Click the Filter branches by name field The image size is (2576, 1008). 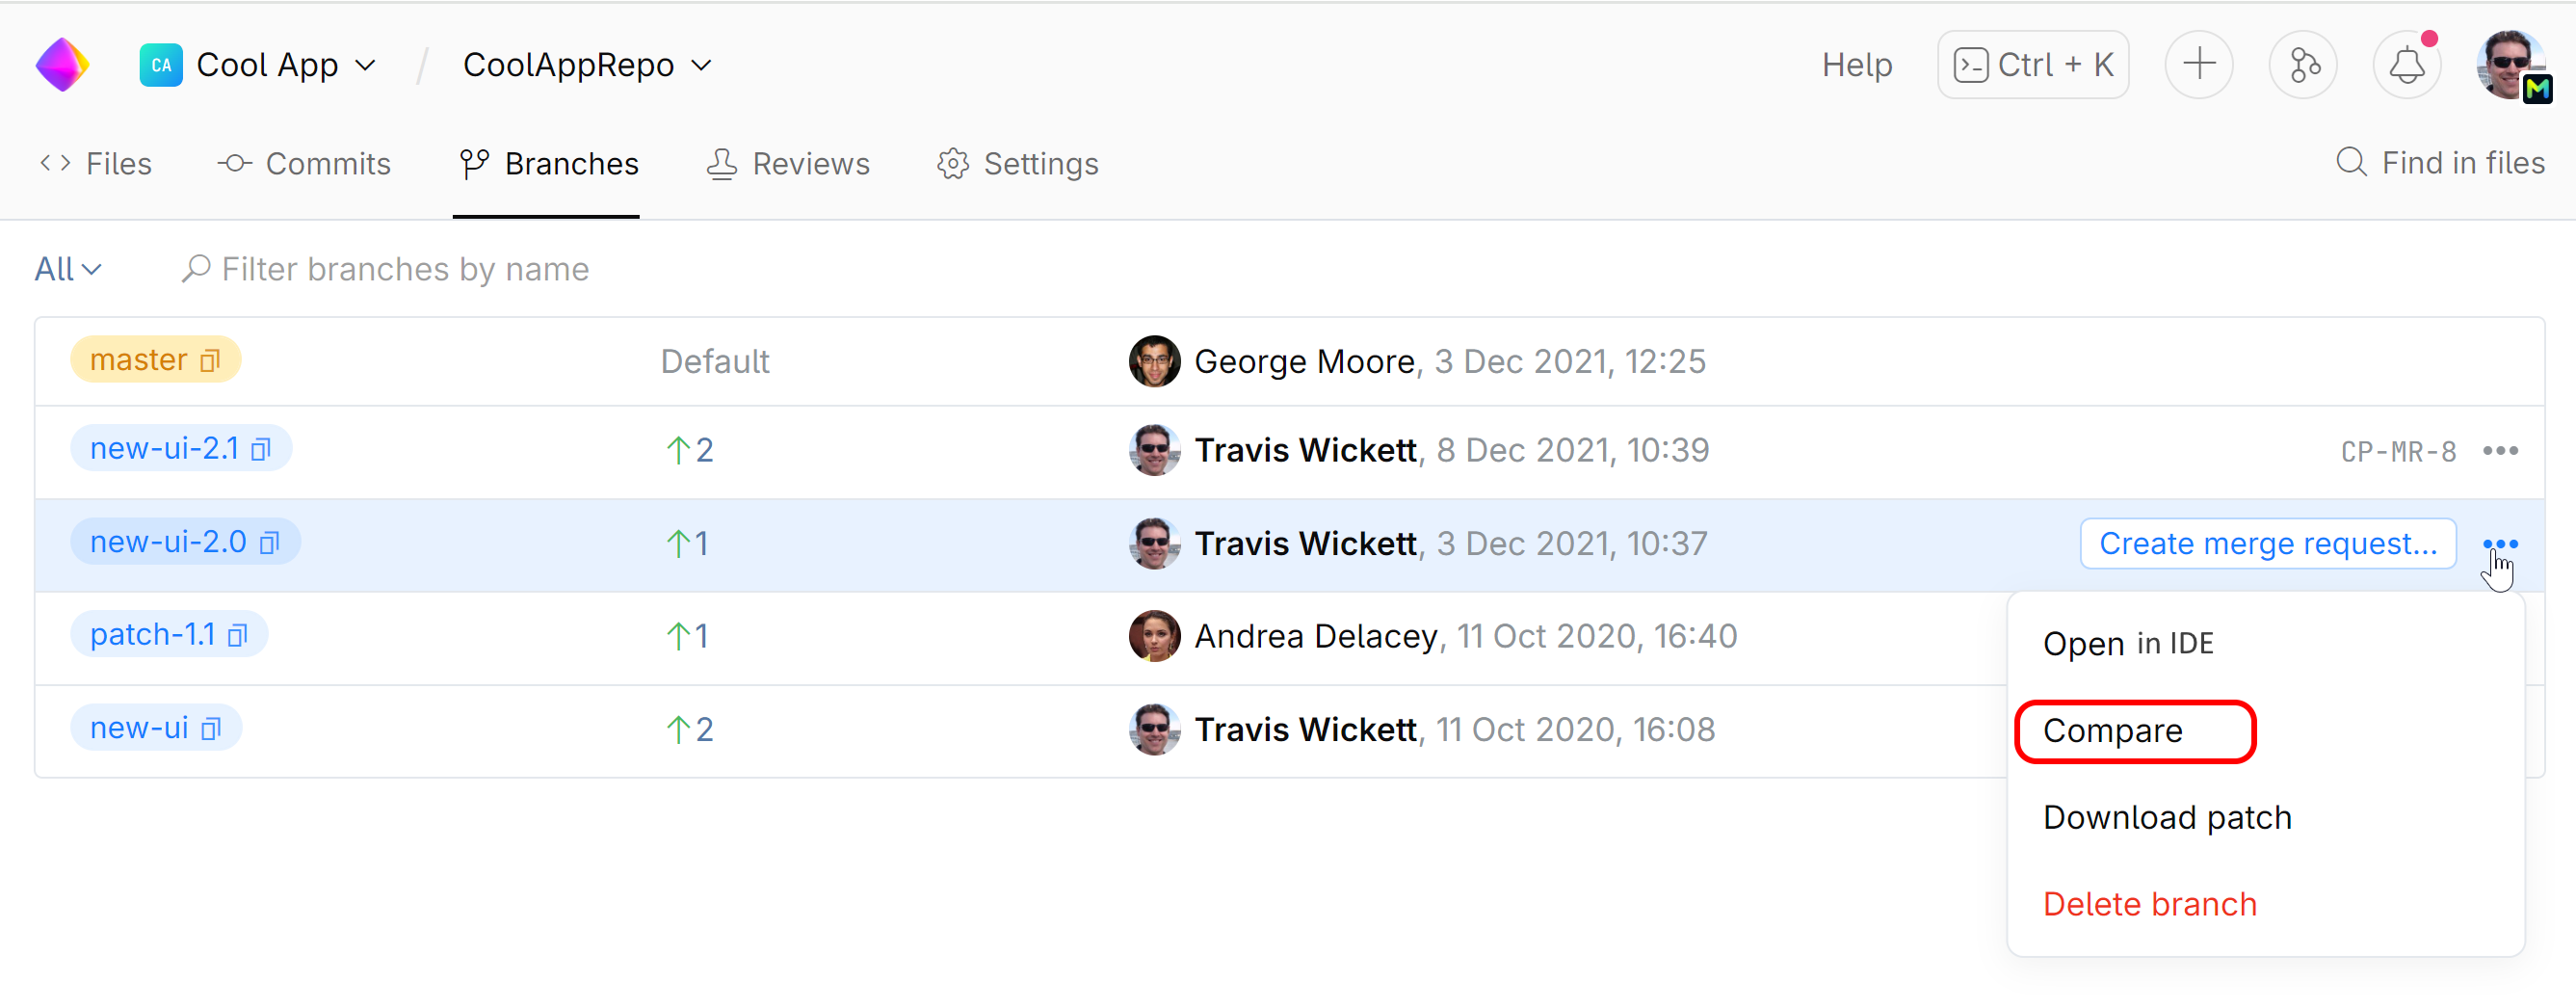(405, 269)
